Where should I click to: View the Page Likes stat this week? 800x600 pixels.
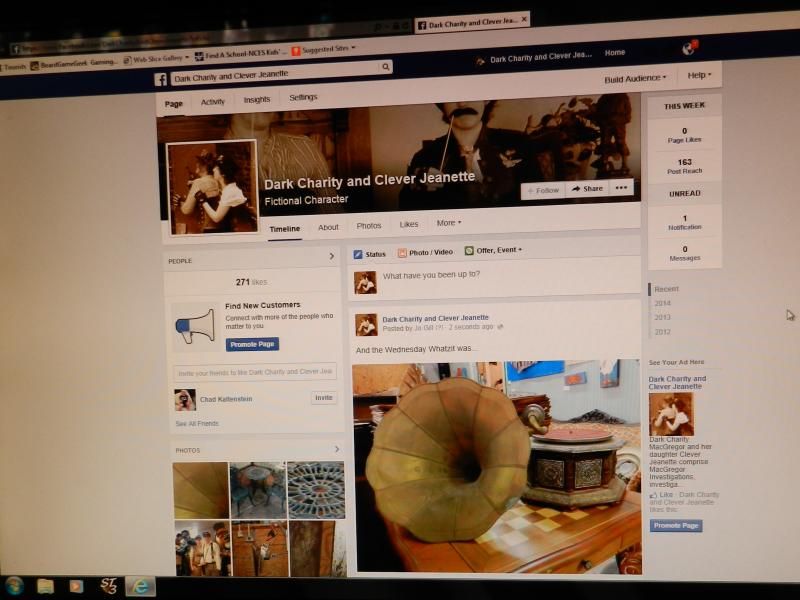point(684,135)
